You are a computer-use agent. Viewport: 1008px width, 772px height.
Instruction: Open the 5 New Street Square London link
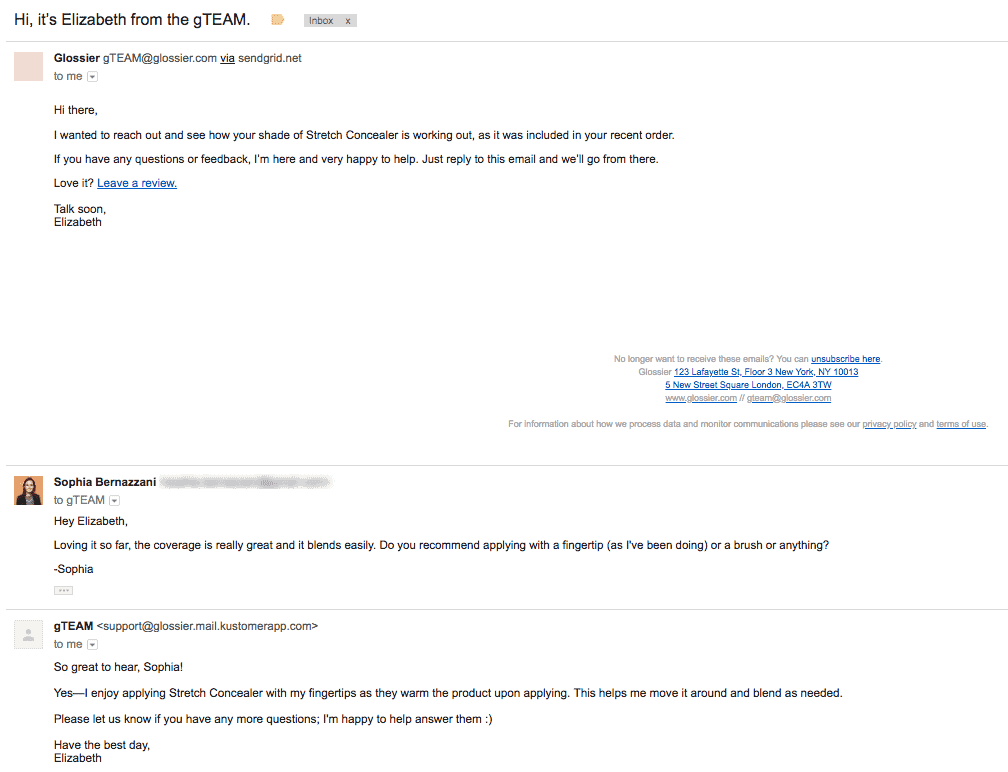coord(748,385)
